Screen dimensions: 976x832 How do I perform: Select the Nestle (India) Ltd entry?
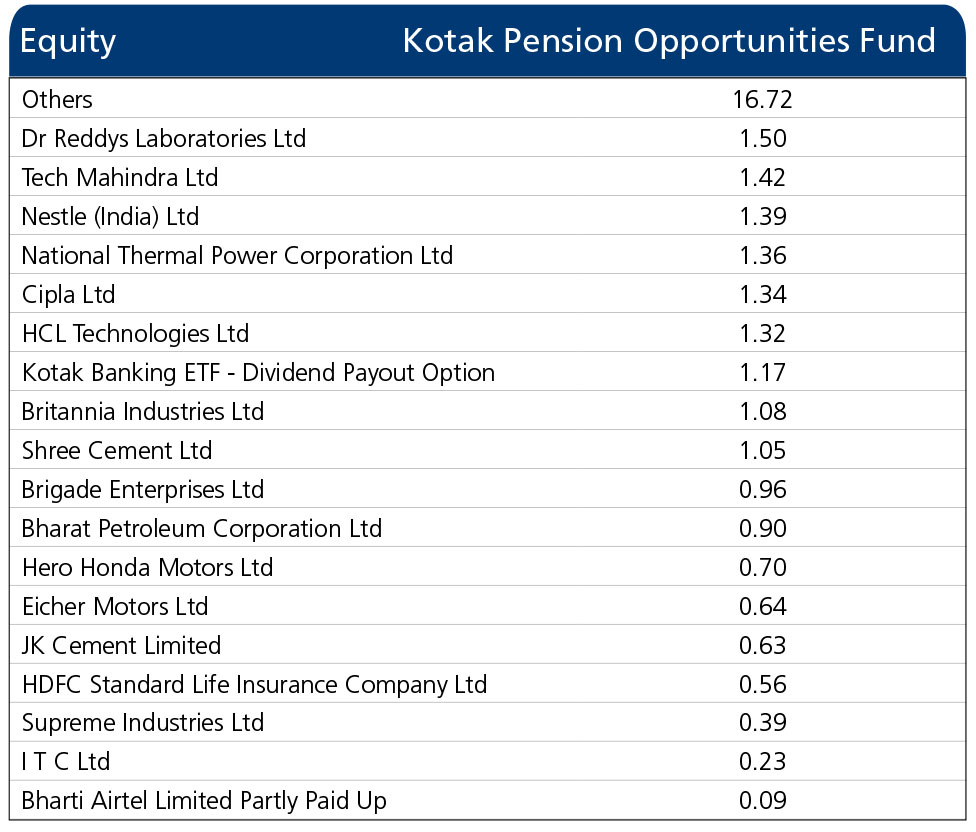(x=111, y=216)
